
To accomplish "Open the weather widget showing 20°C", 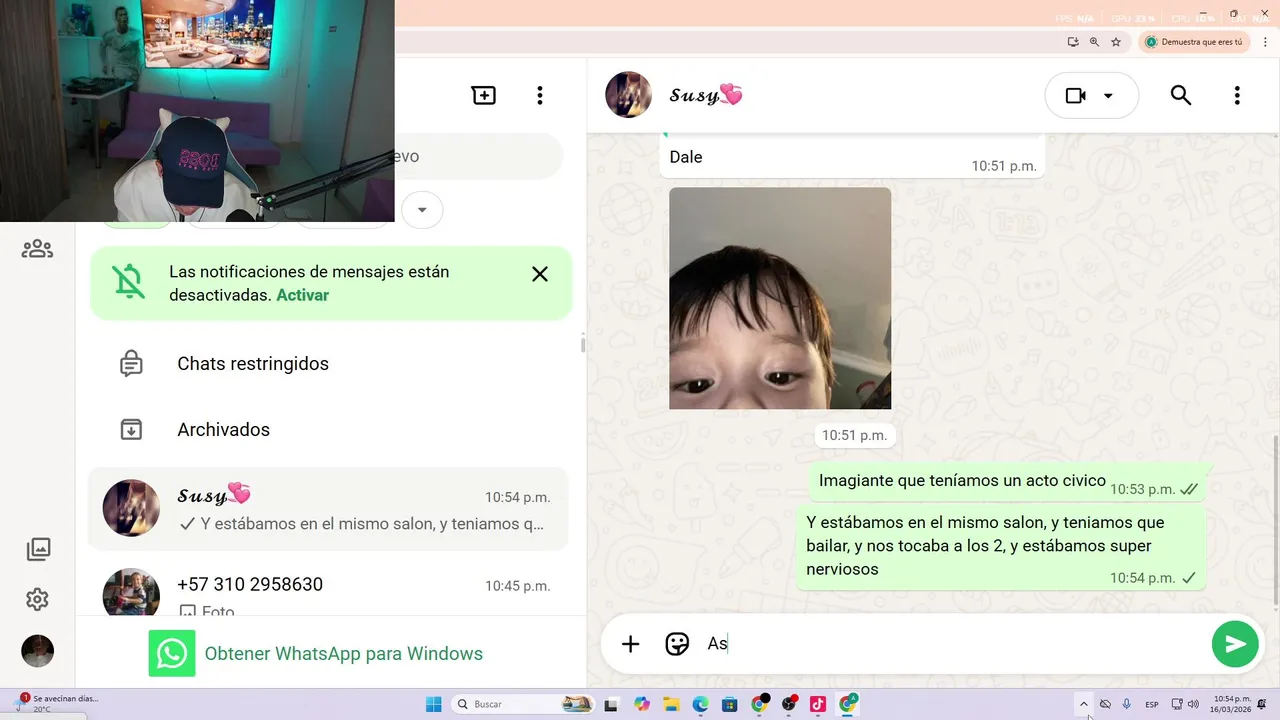I will tap(55, 704).
